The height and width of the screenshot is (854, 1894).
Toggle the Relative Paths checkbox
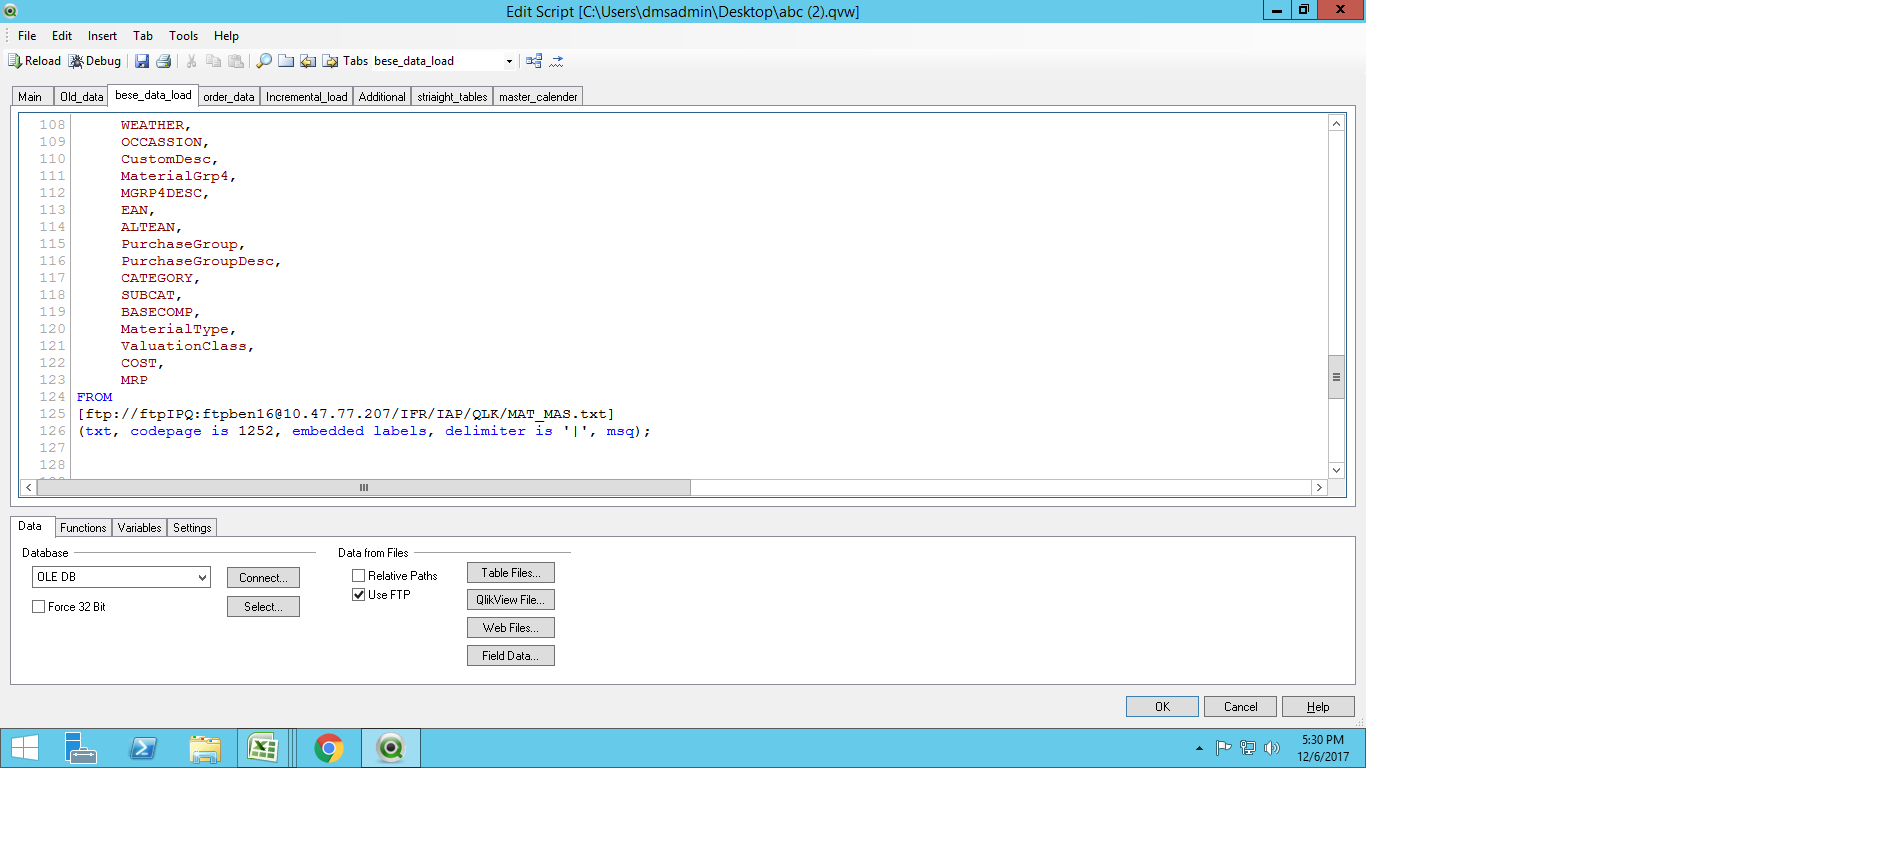(358, 576)
